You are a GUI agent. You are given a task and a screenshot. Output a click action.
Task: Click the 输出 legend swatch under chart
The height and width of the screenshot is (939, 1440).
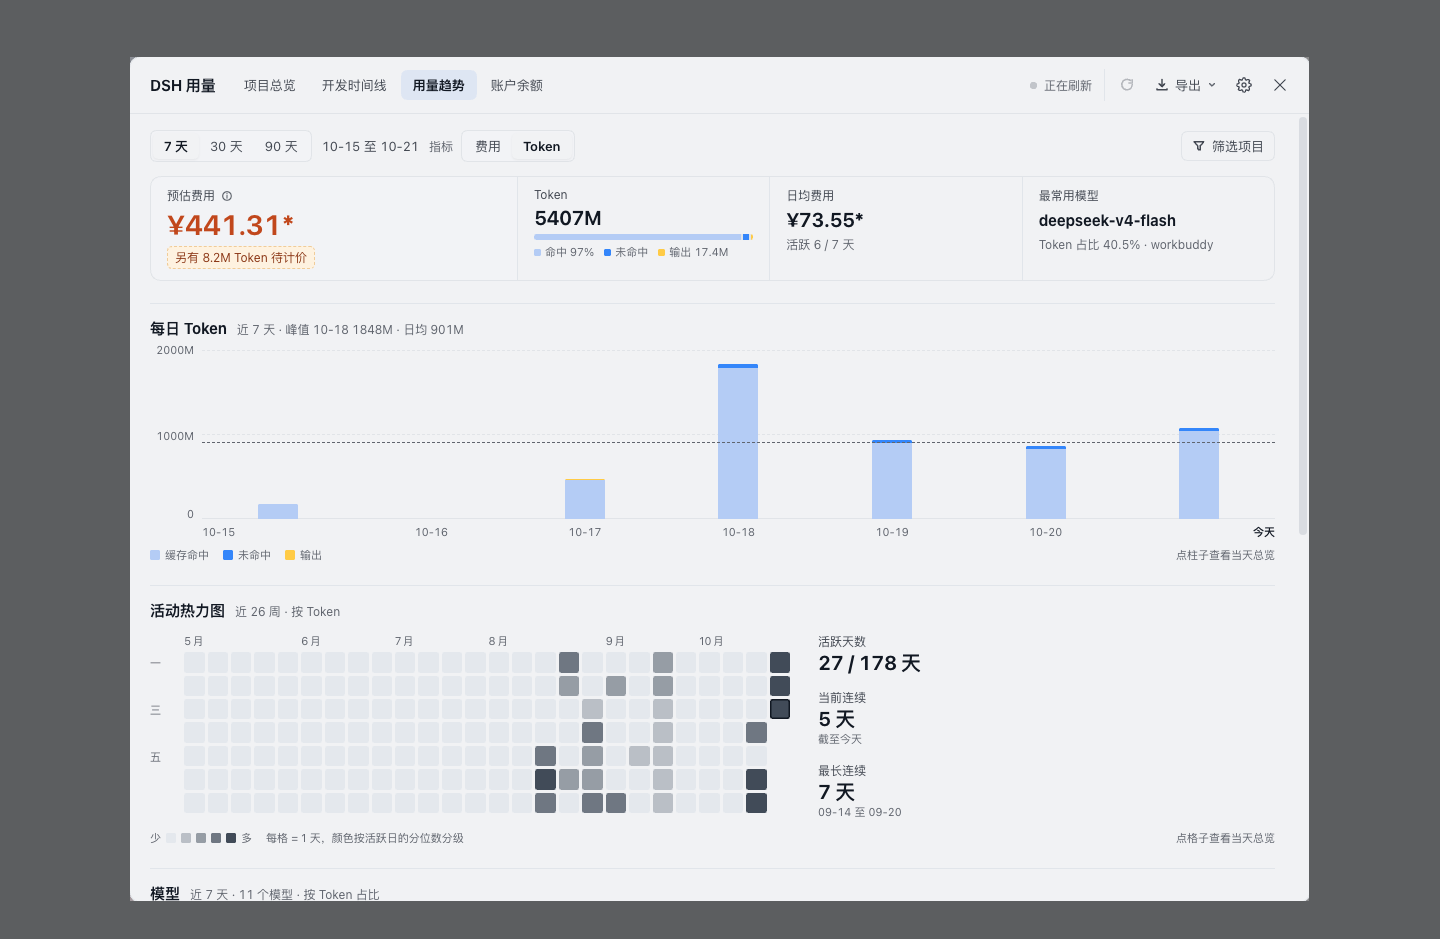click(290, 555)
